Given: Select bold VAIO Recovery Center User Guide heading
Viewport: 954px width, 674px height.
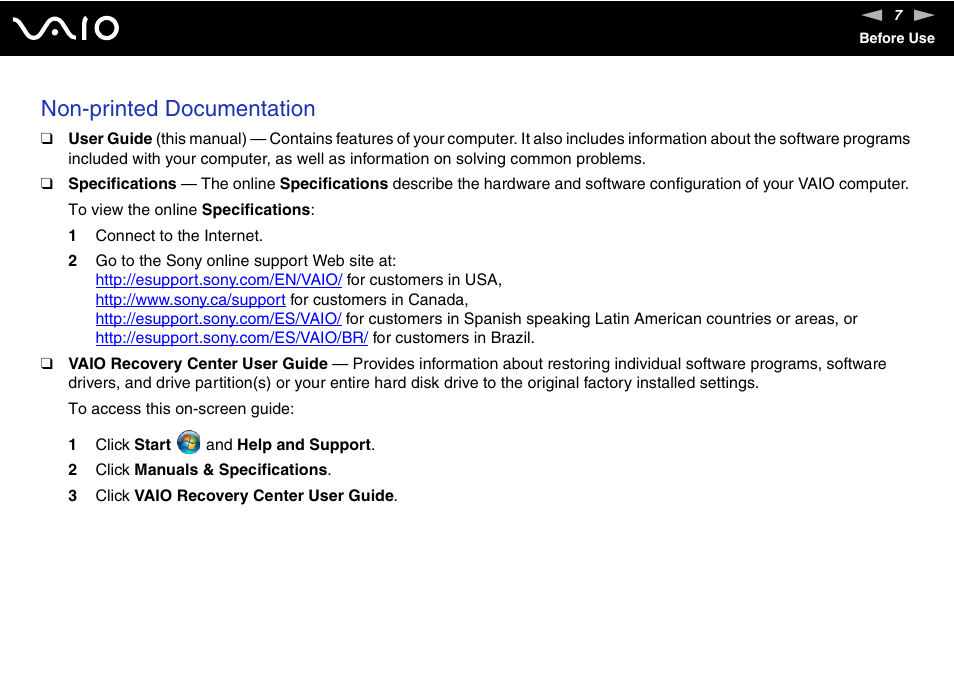Looking at the screenshot, I should pyautogui.click(x=198, y=364).
